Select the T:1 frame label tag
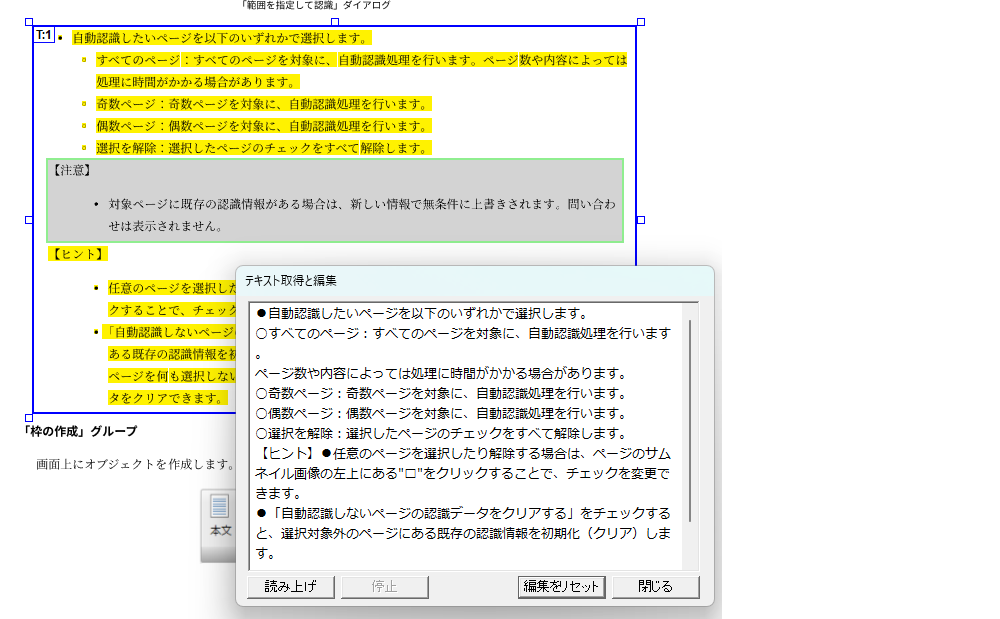Screen dimensions: 1000x619 [x=44, y=36]
